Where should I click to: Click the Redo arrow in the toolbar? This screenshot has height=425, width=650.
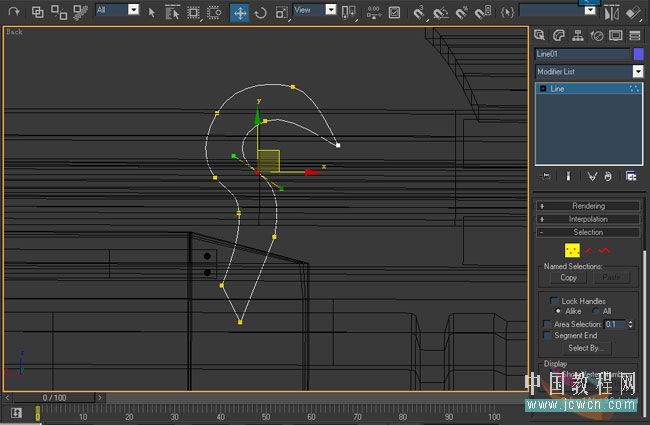pos(14,12)
